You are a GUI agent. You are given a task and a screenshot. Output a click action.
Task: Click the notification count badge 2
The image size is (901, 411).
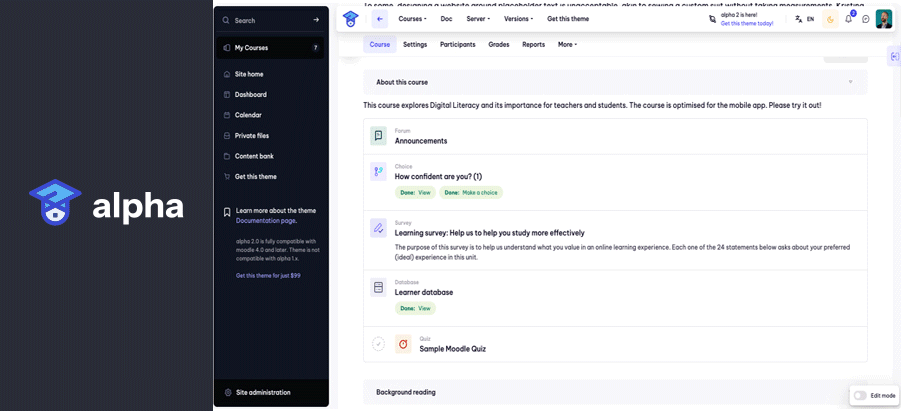(853, 13)
